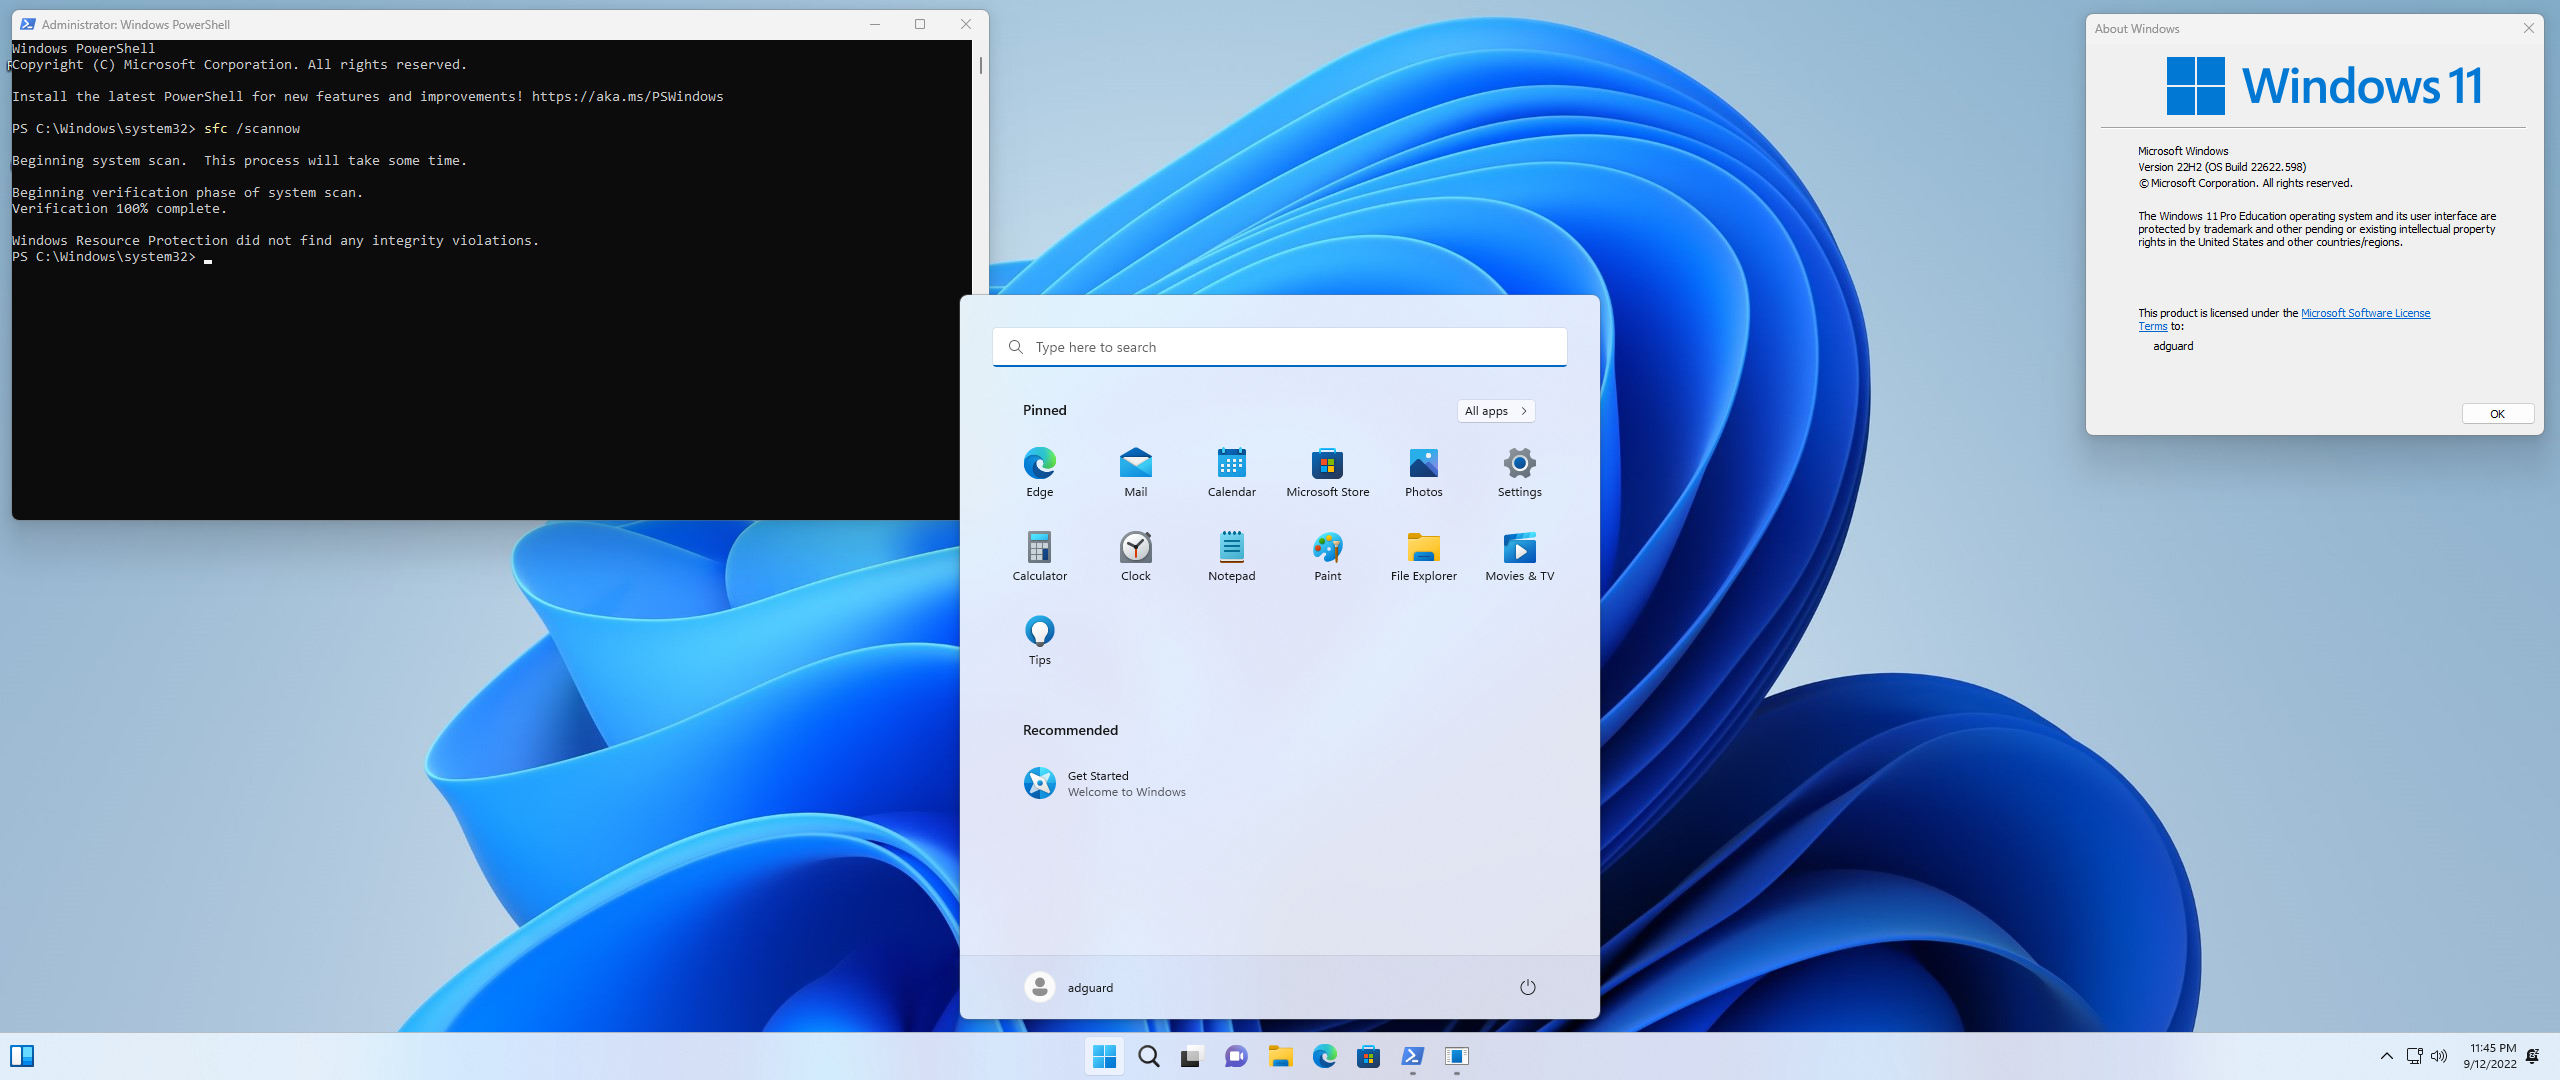Open adguard user account menu
Viewport: 2560px width, 1080px height.
click(1069, 987)
